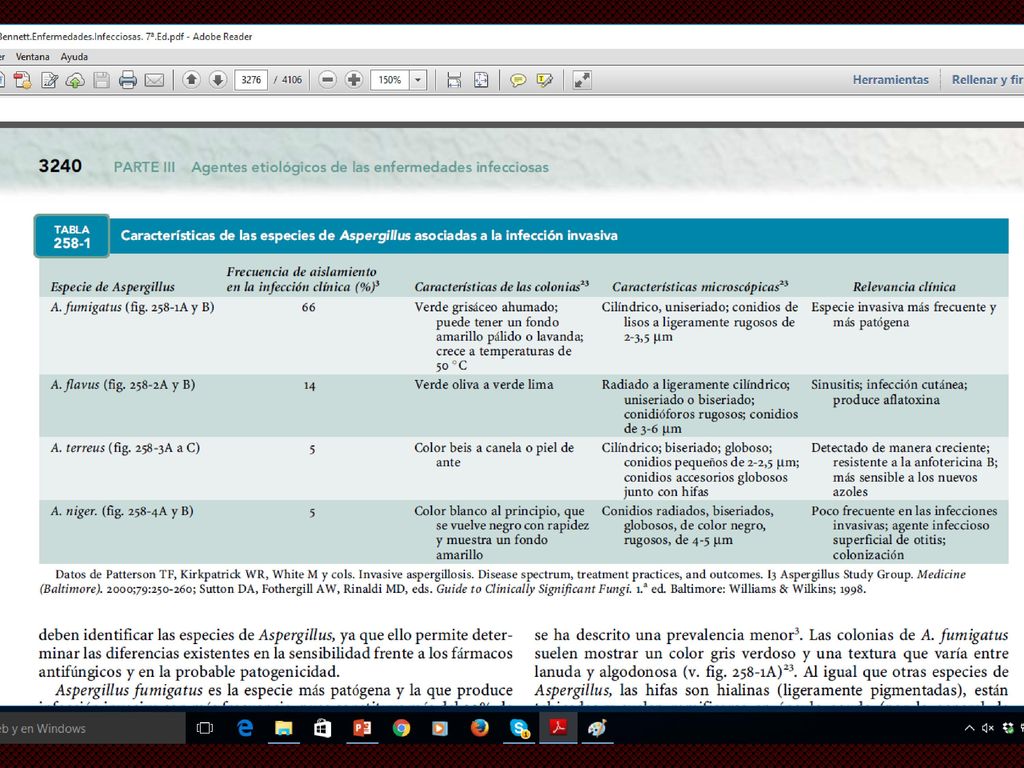Screen dimensions: 1024x768
Task: Click Task View in the taskbar
Action: pos(205,728)
